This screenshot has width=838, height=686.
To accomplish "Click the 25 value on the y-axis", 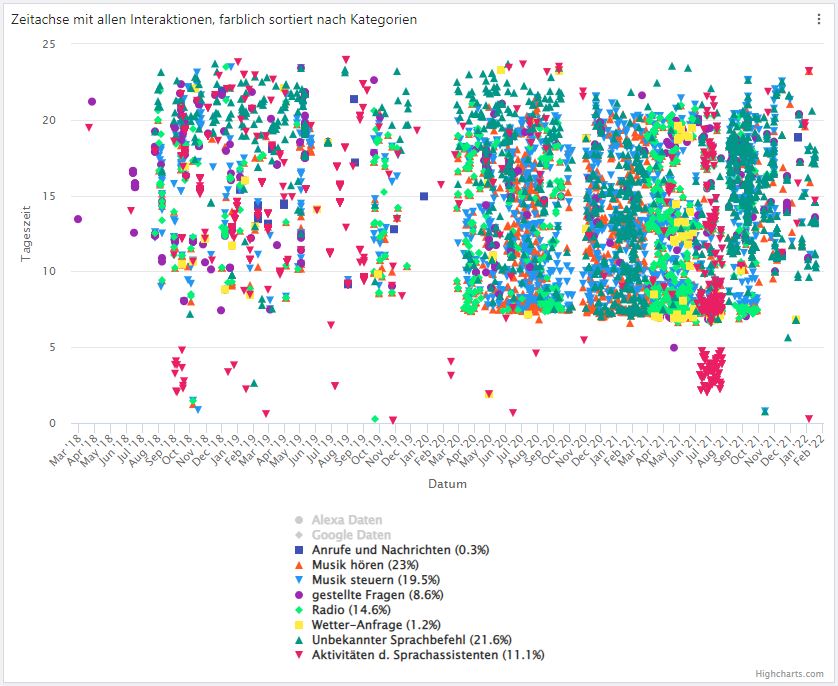I will point(49,44).
